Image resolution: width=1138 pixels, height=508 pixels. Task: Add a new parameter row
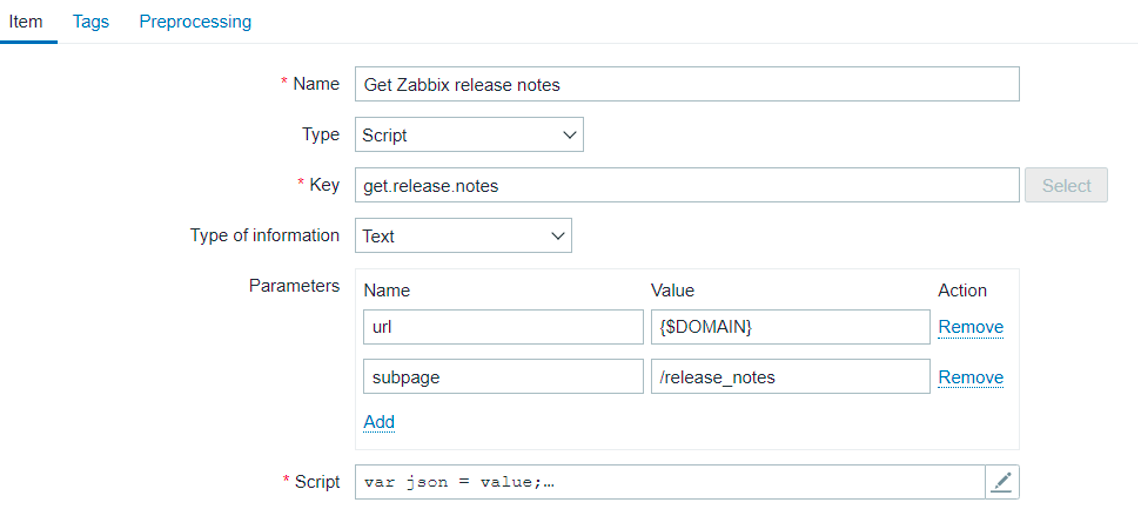click(379, 422)
